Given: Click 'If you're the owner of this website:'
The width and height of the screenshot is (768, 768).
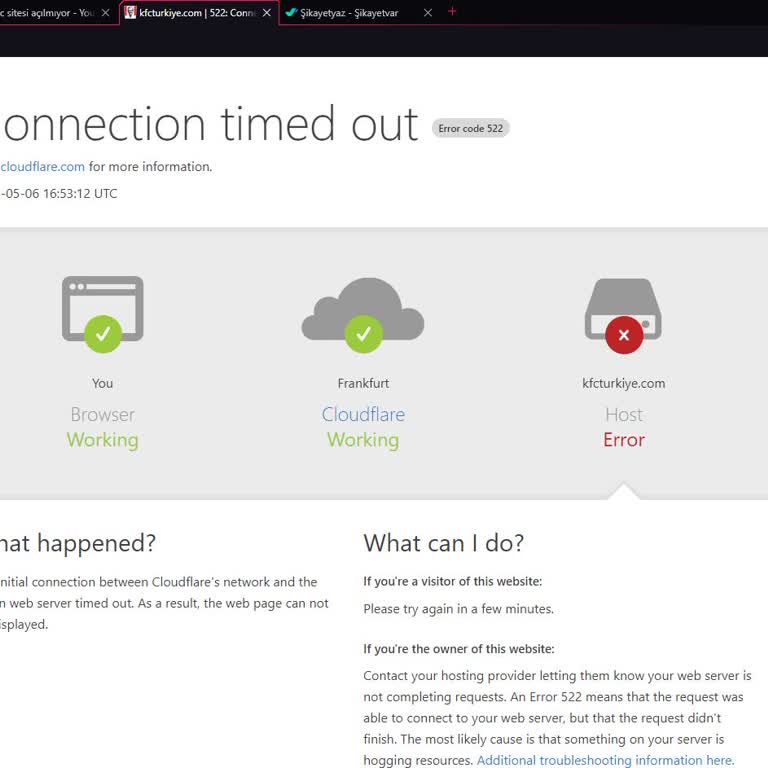Looking at the screenshot, I should point(459,649).
